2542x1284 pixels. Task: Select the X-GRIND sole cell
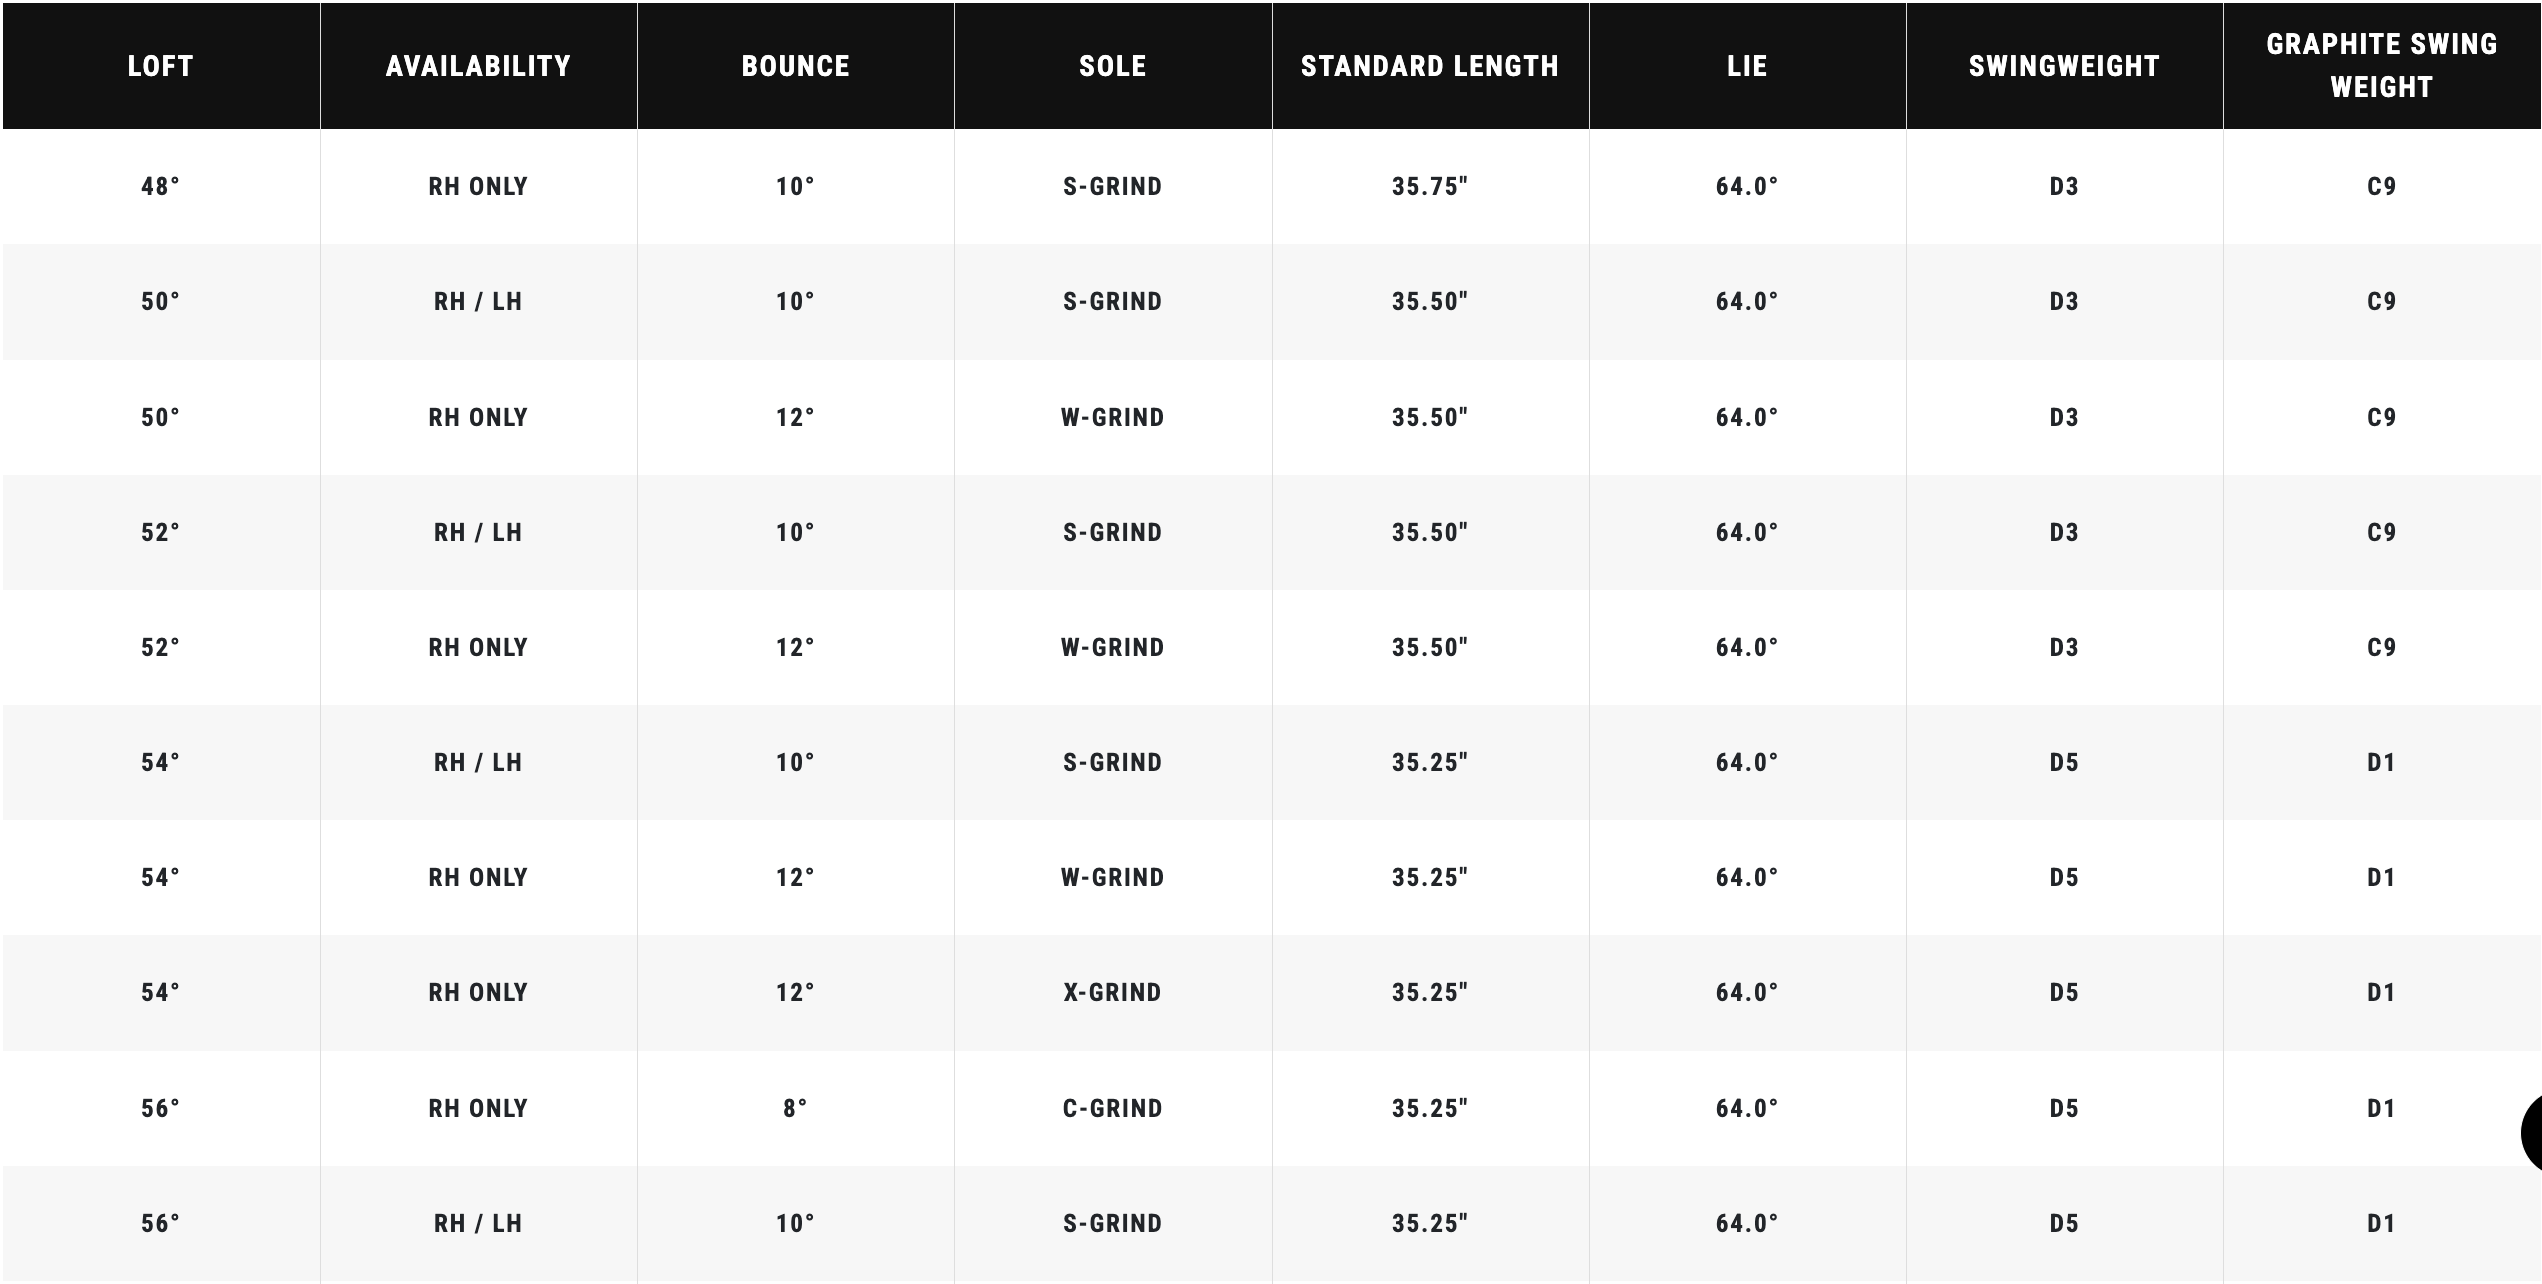pos(1112,993)
